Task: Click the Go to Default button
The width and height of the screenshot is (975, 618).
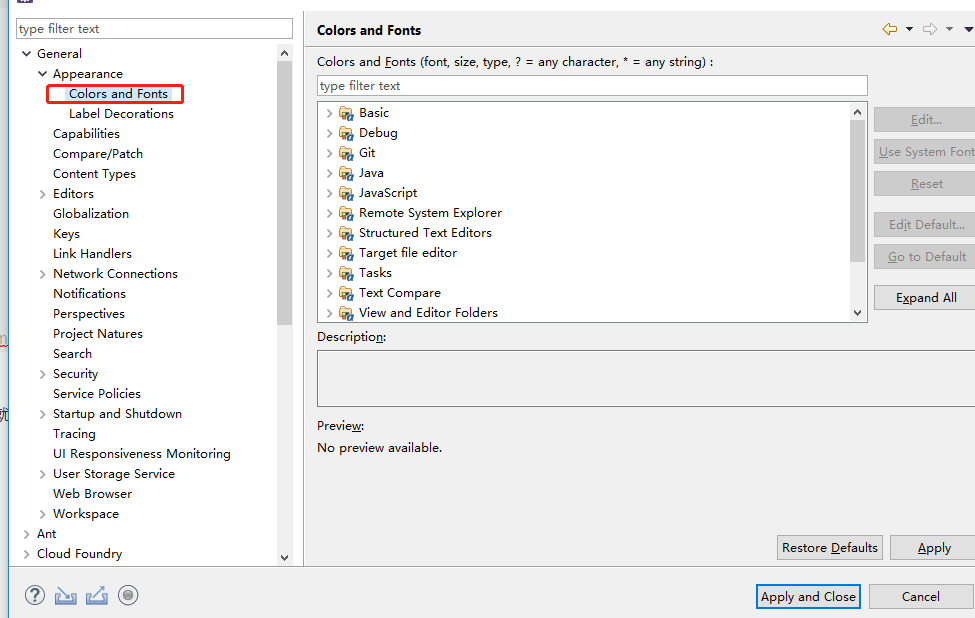Action: [926, 257]
